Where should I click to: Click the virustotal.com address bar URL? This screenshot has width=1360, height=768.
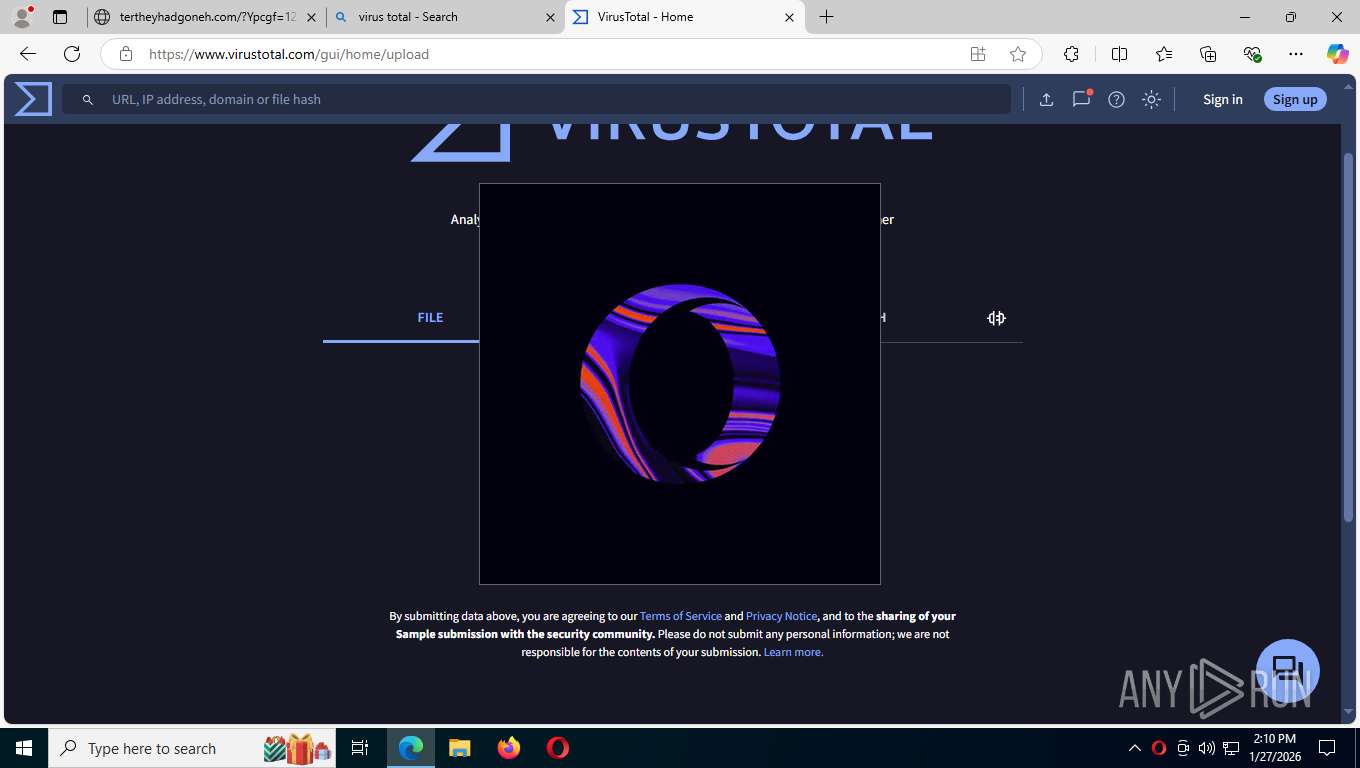289,54
